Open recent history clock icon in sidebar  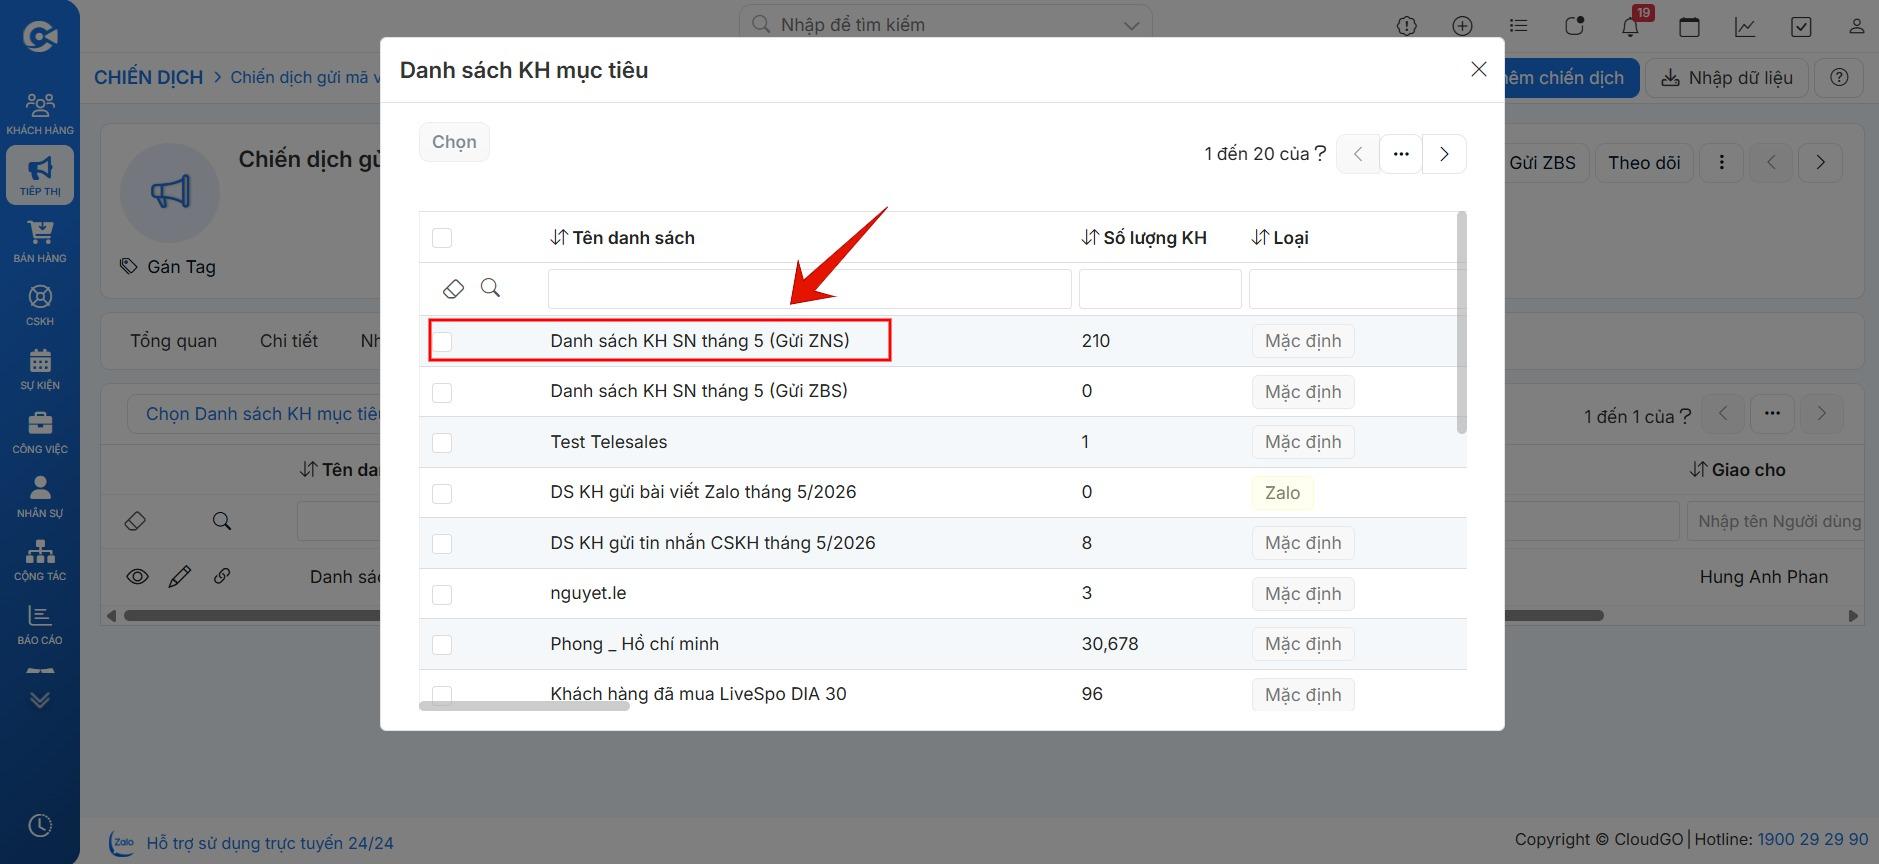(40, 825)
